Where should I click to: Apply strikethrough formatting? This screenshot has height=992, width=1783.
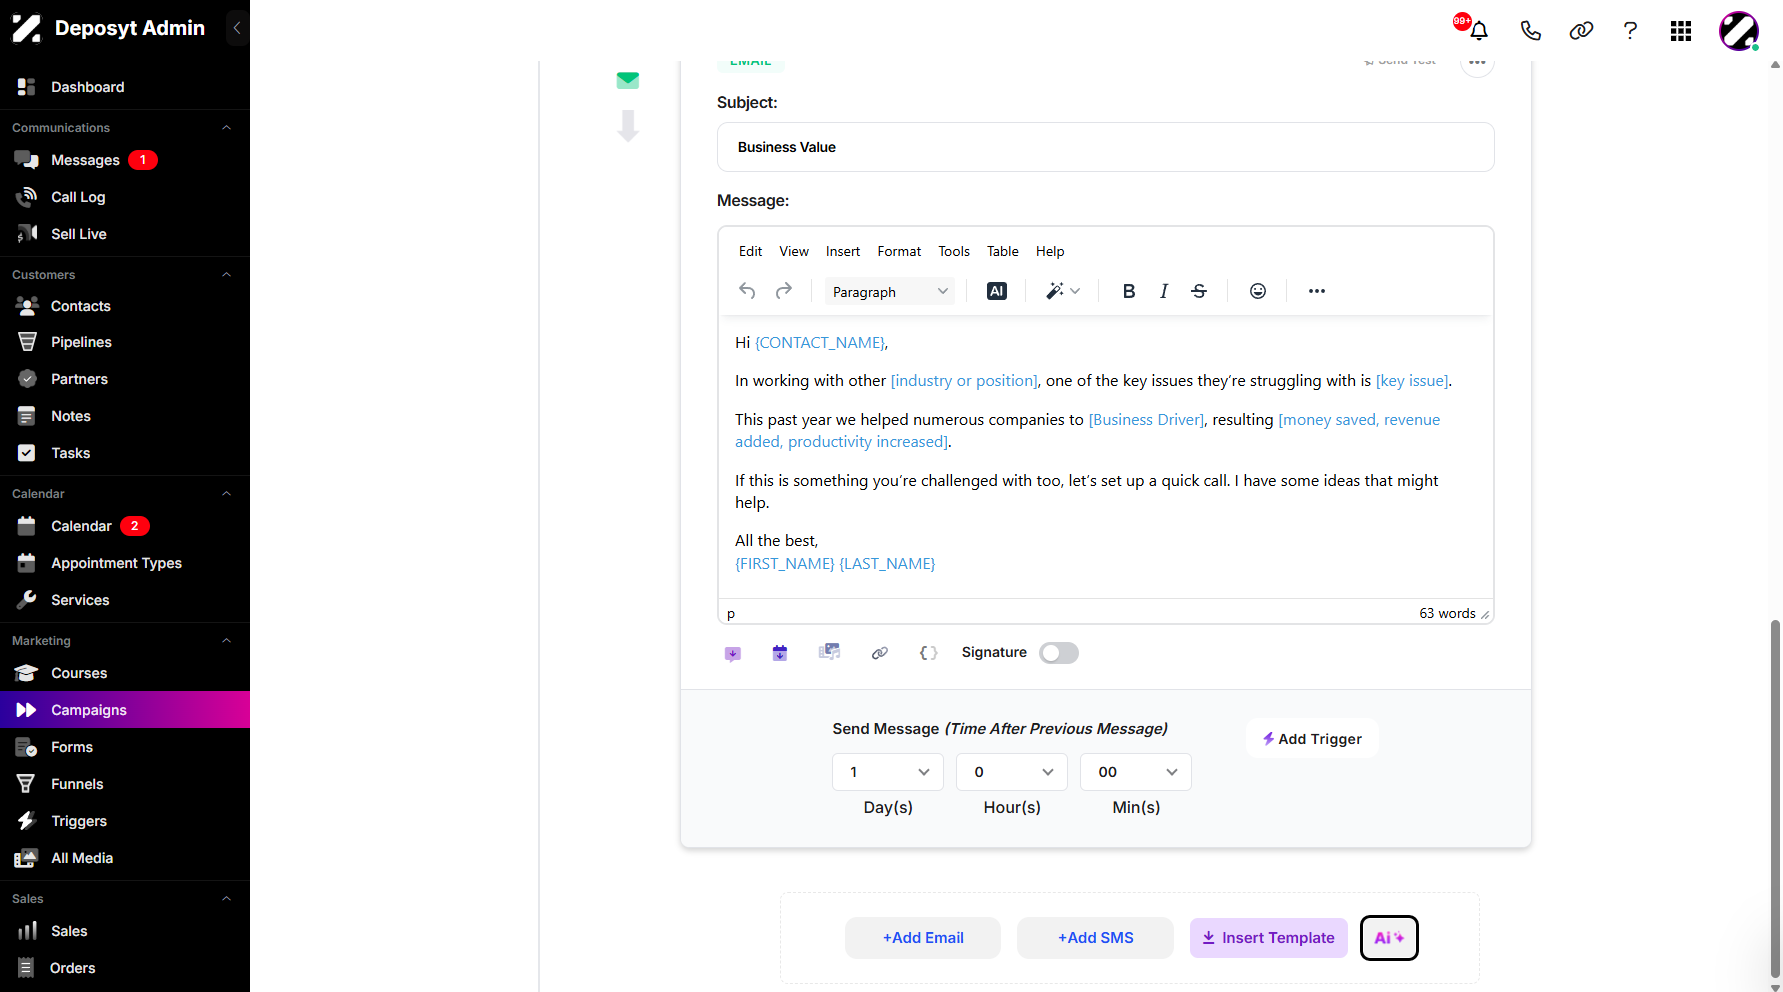click(x=1199, y=291)
